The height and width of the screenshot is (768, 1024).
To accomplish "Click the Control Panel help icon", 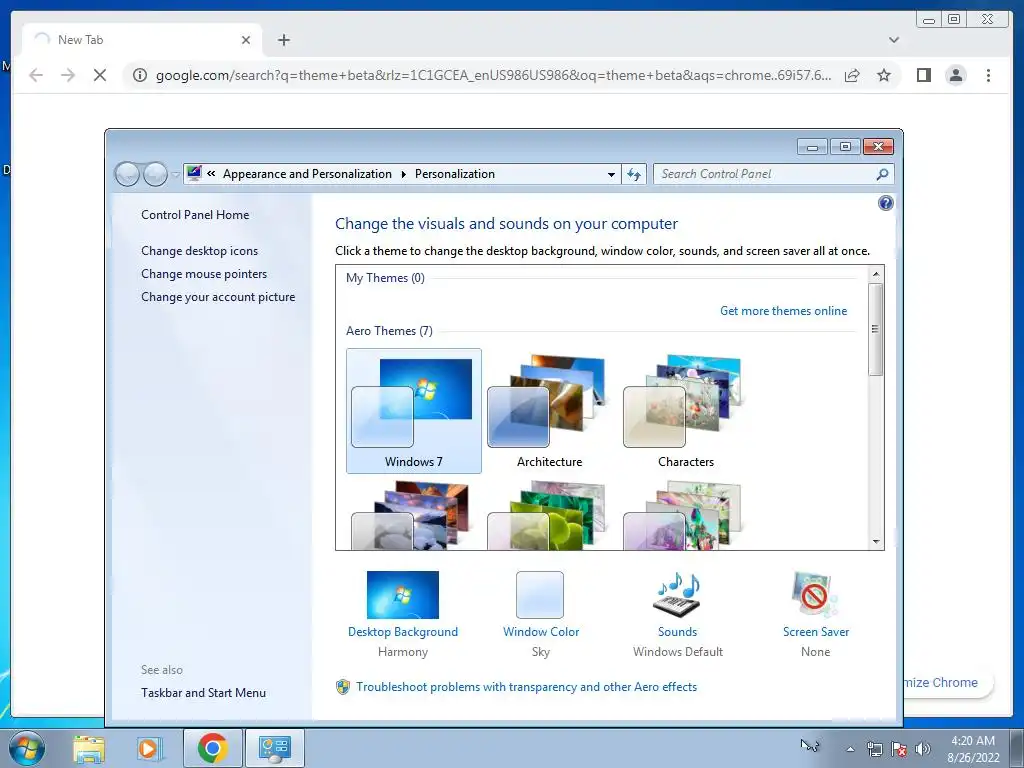I will pyautogui.click(x=885, y=203).
